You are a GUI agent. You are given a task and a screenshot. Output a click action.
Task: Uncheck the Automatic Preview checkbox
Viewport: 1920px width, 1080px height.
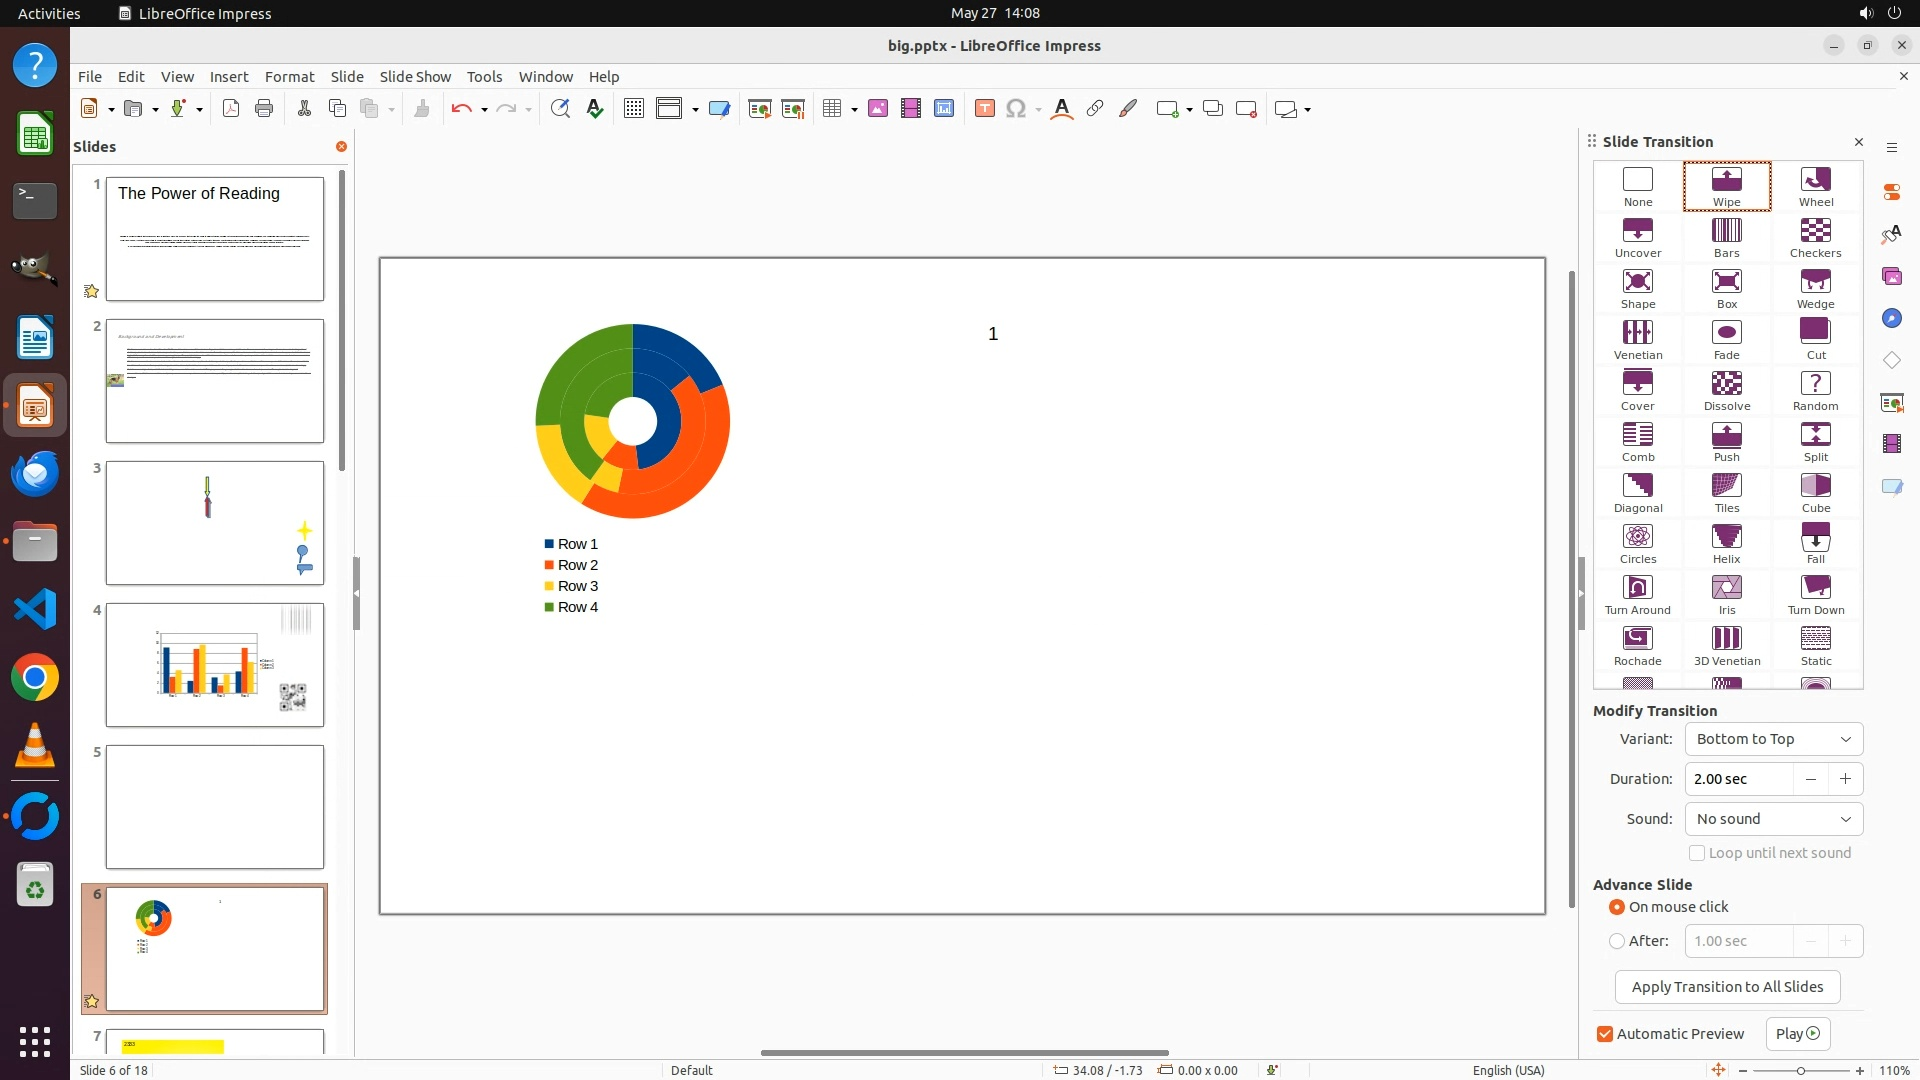1605,1034
